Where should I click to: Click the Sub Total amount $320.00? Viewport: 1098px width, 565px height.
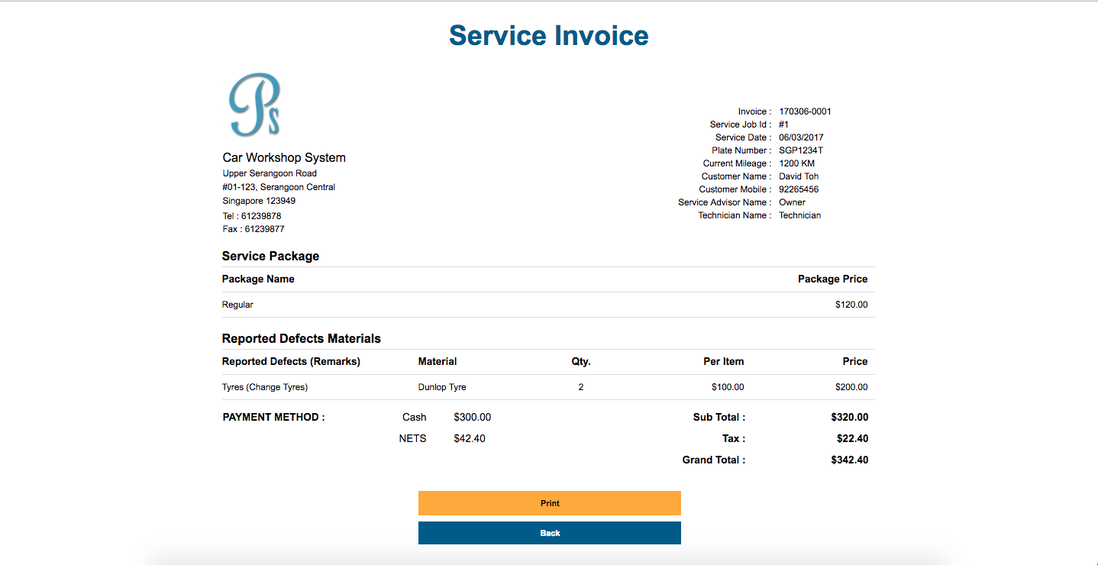(x=849, y=417)
